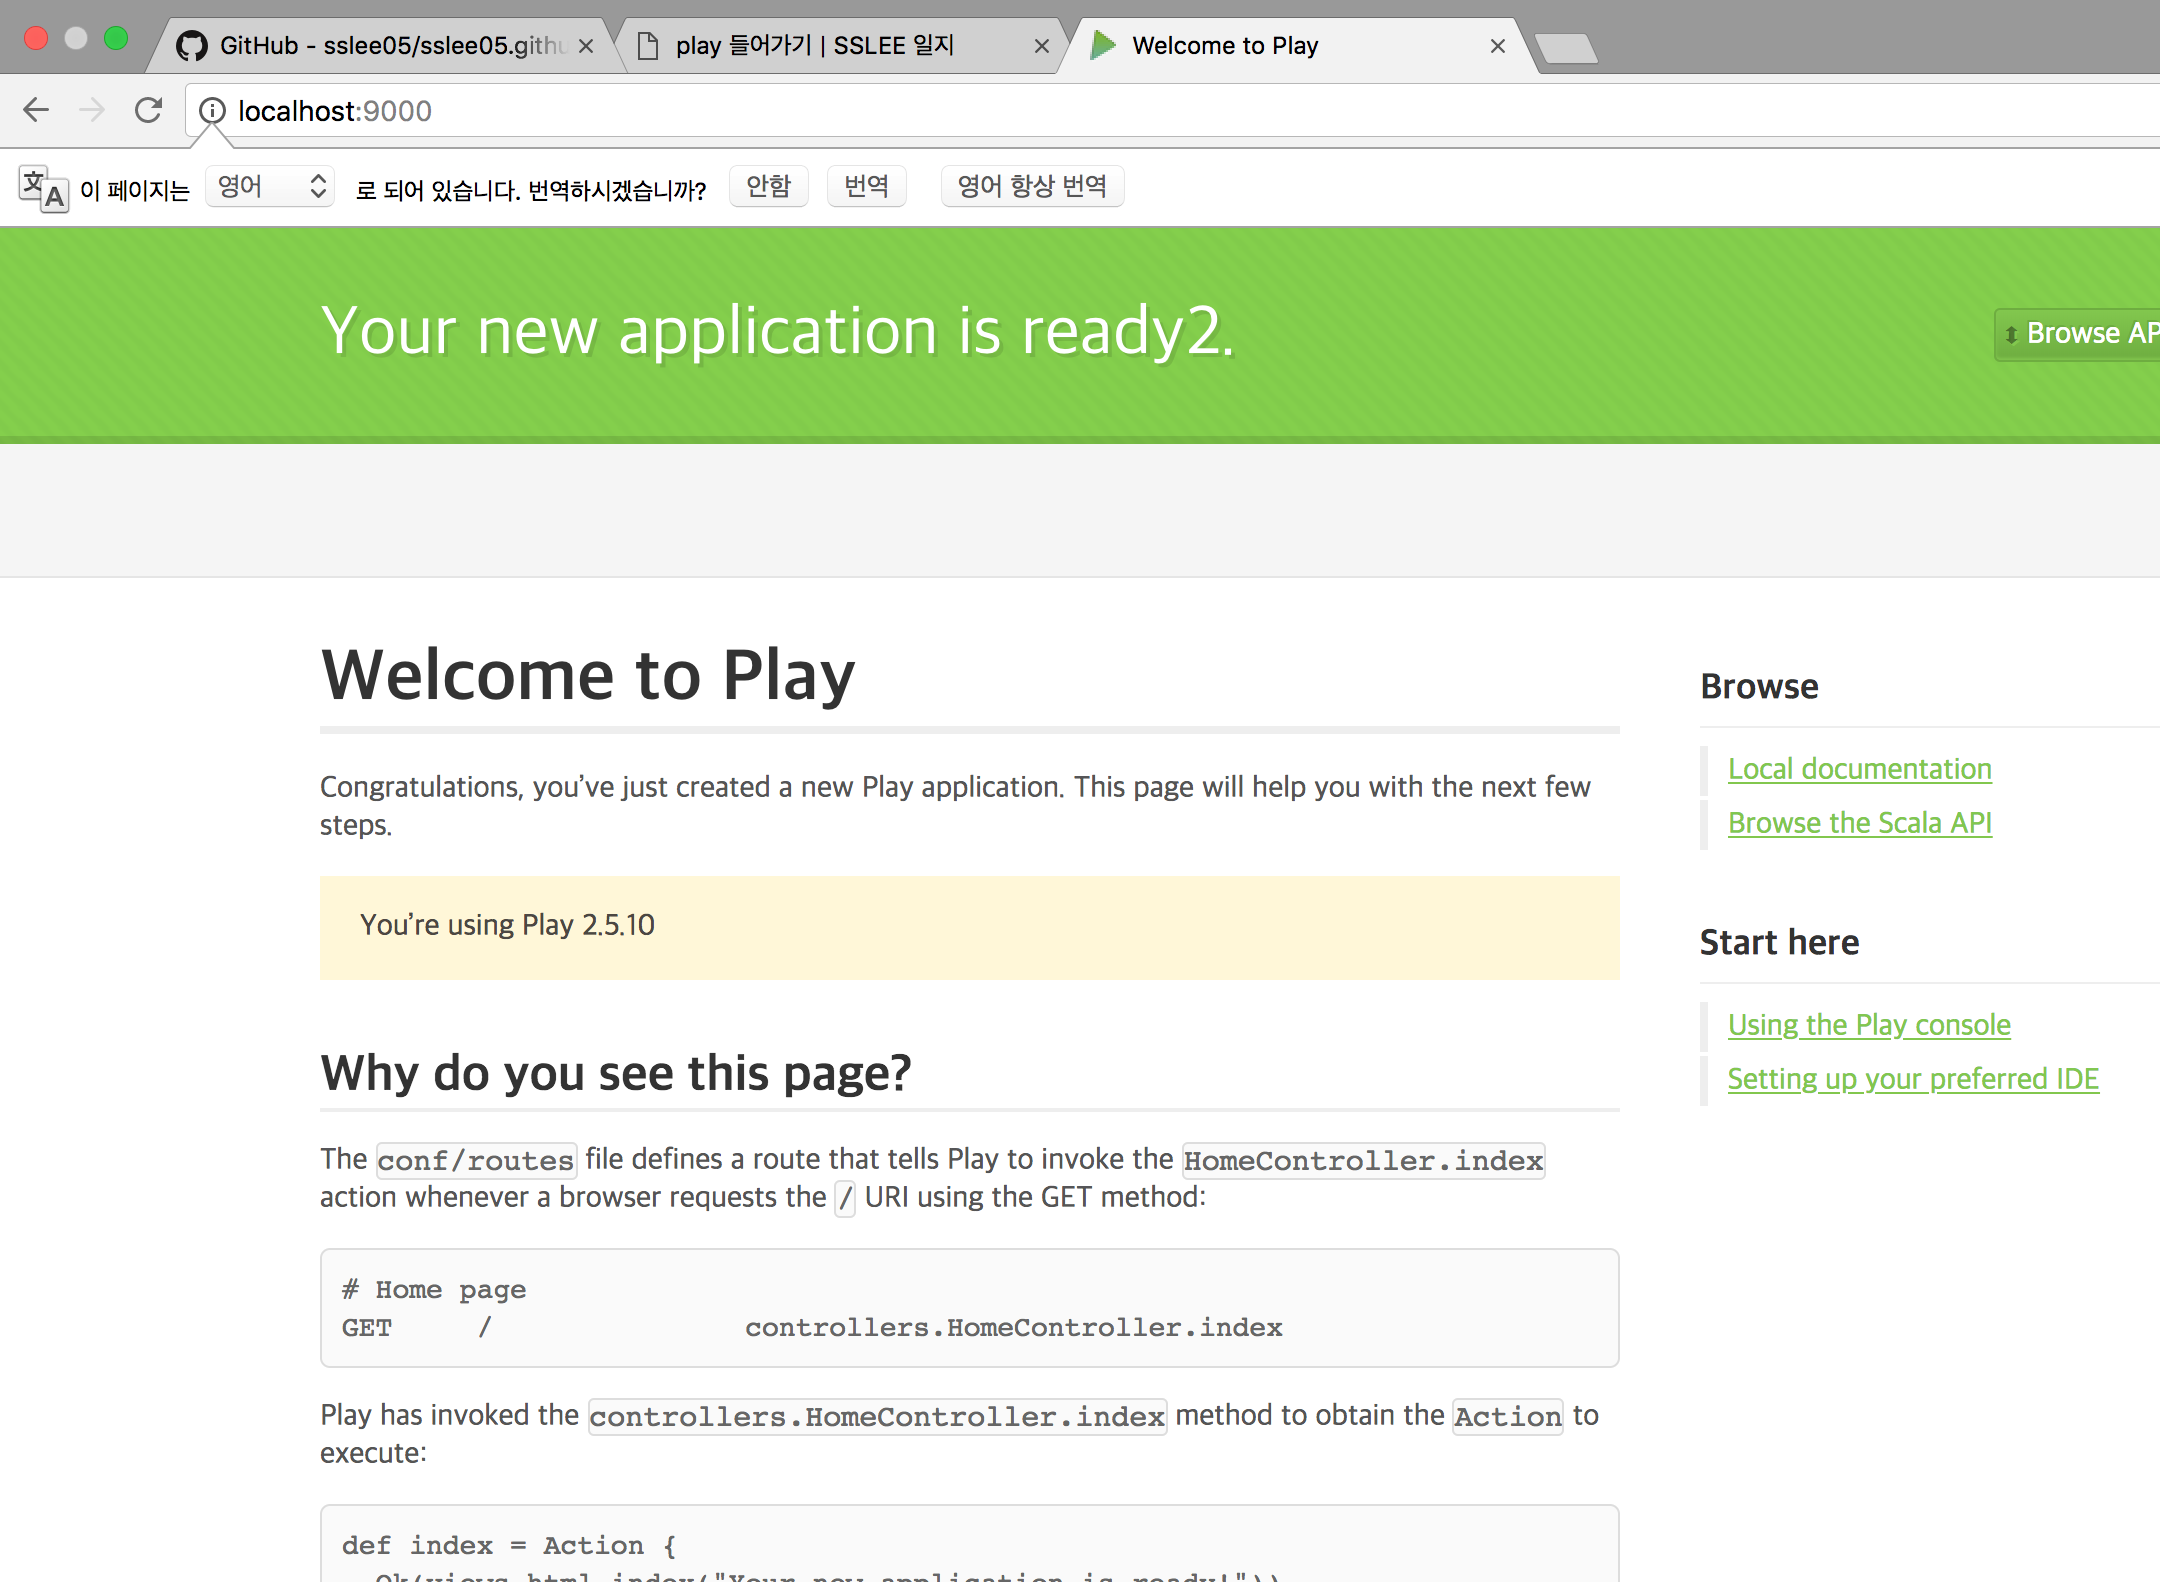This screenshot has height=1582, width=2160.
Task: Switch to the GitHub sslee05 tab
Action: click(382, 46)
